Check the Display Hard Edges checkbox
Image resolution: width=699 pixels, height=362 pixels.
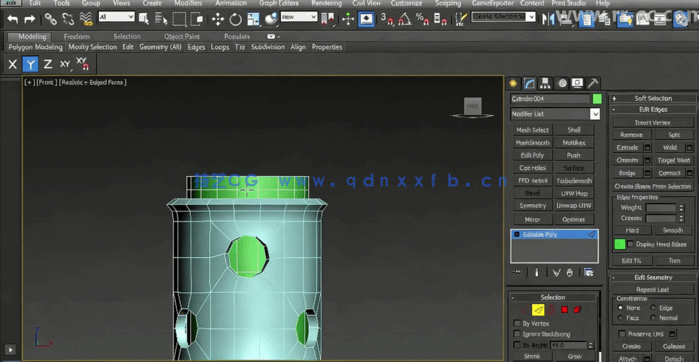tap(631, 244)
